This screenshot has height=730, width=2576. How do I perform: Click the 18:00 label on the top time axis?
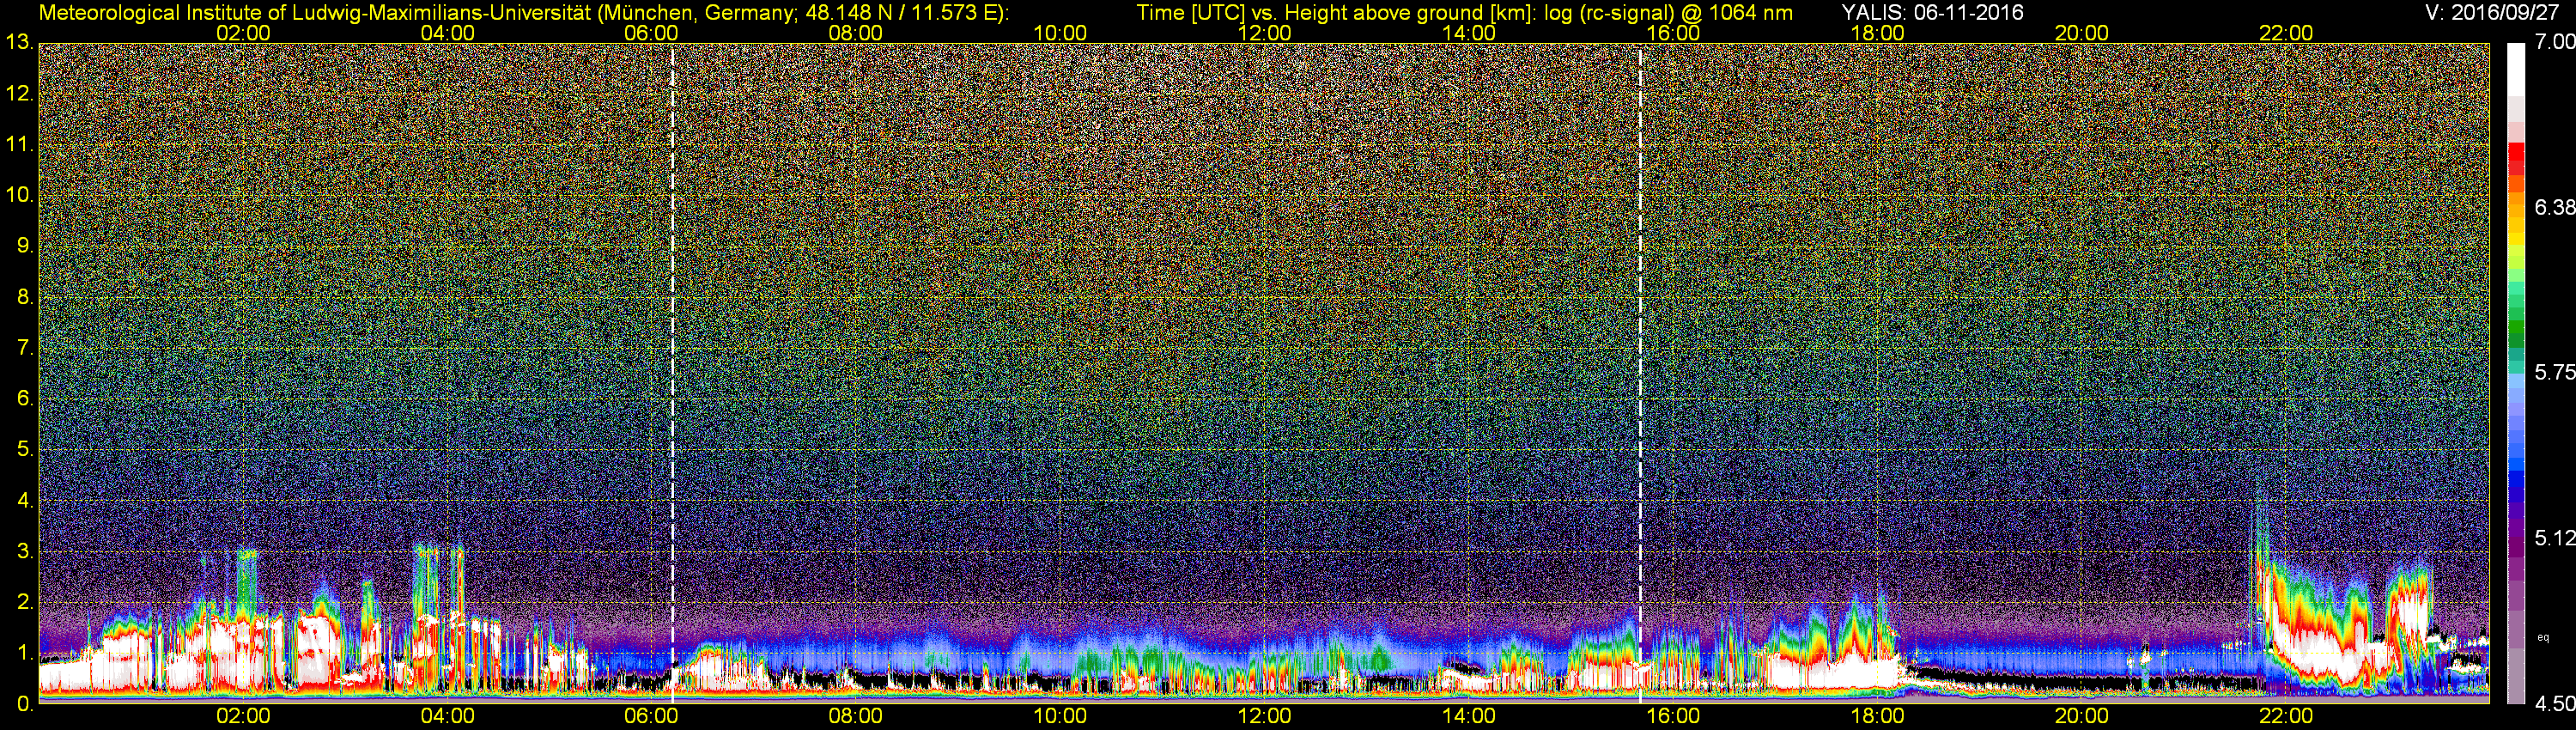pos(1877,33)
